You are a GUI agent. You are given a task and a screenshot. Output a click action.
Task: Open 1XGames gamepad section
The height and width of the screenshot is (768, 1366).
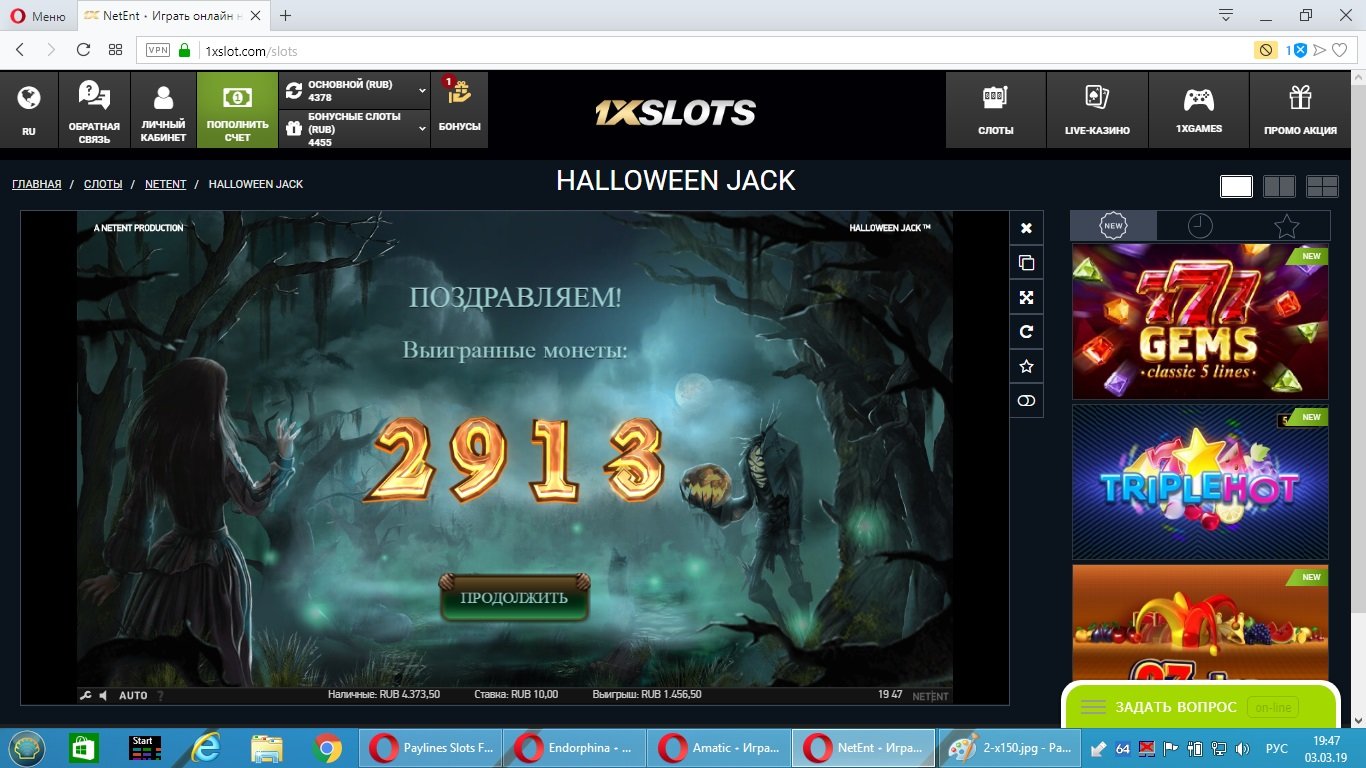point(1198,110)
